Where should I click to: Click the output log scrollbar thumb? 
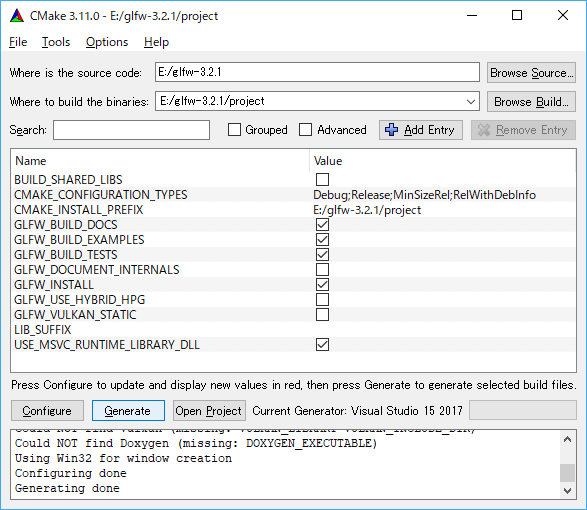pos(568,473)
